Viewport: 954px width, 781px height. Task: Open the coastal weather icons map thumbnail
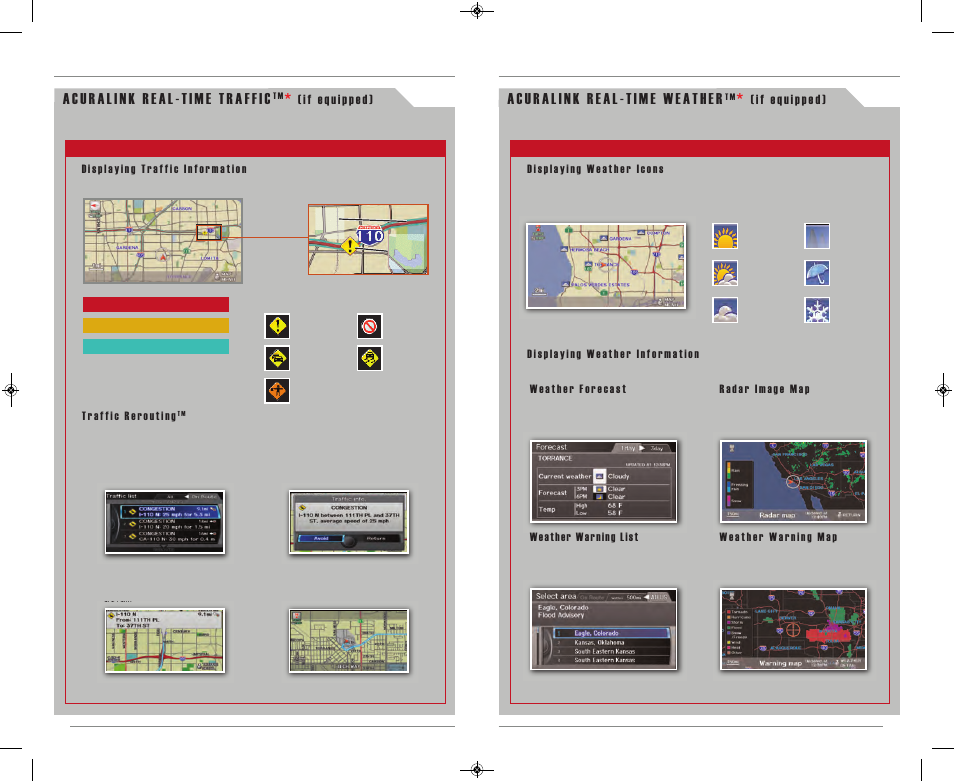pyautogui.click(x=606, y=266)
